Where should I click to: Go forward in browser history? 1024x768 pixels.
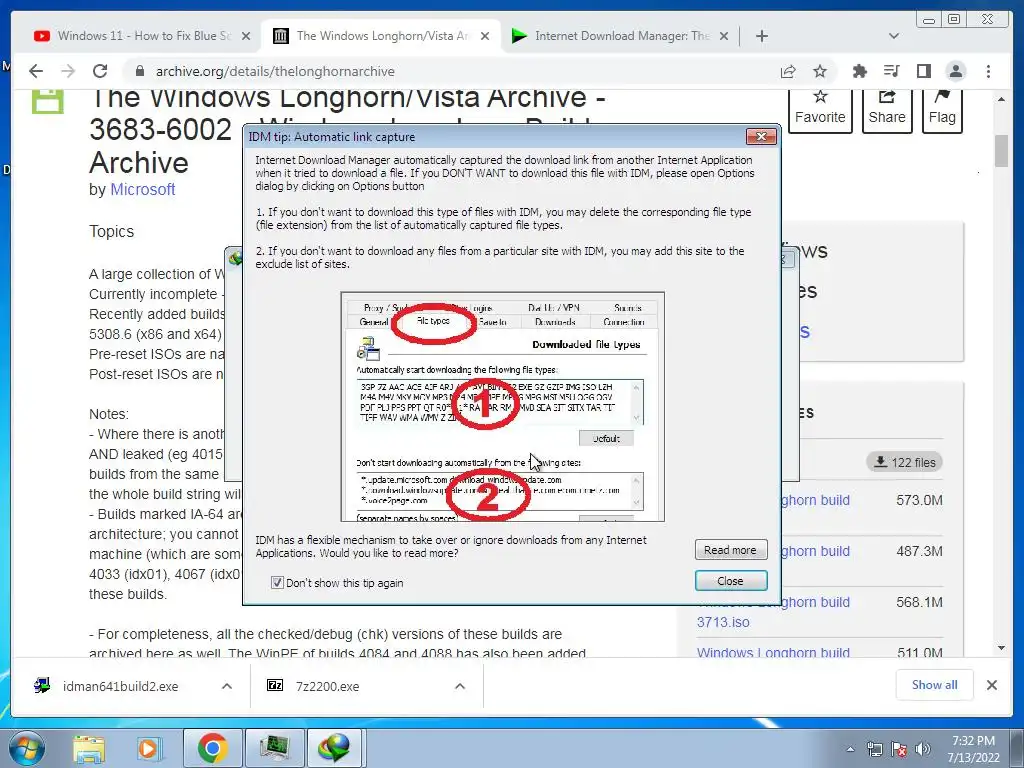[68, 71]
